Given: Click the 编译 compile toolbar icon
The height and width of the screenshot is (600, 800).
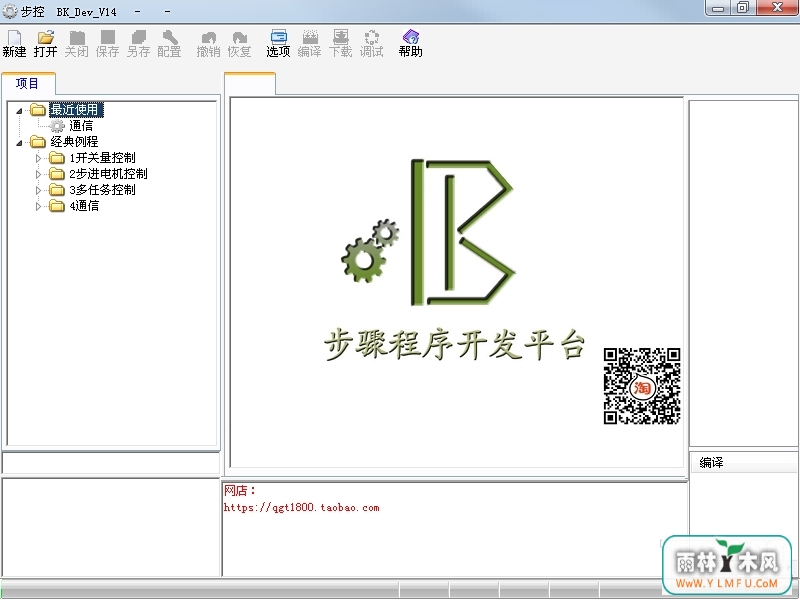Looking at the screenshot, I should click(310, 43).
